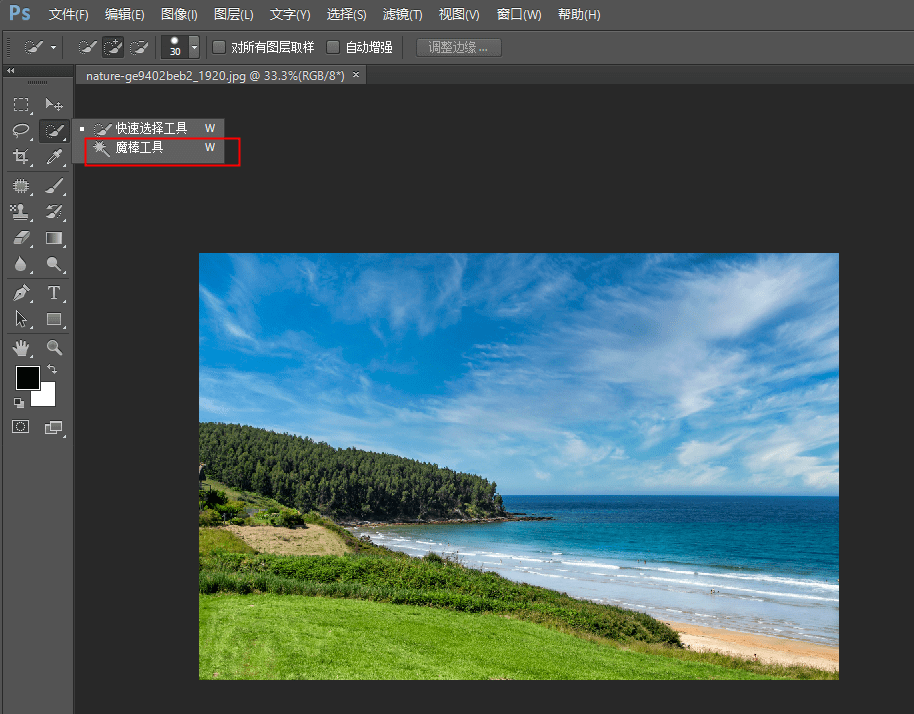Toggle Quick Mask mode icon
914x714 pixels.
coord(21,427)
